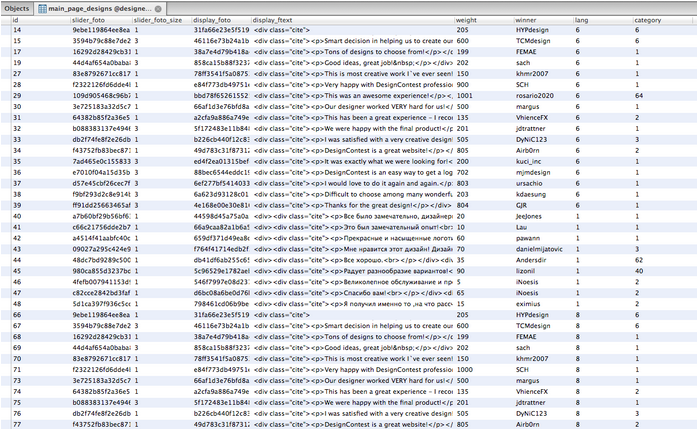The width and height of the screenshot is (698, 430).
Task: Click winner cell HYPdesign in row 66
Action: (532, 315)
